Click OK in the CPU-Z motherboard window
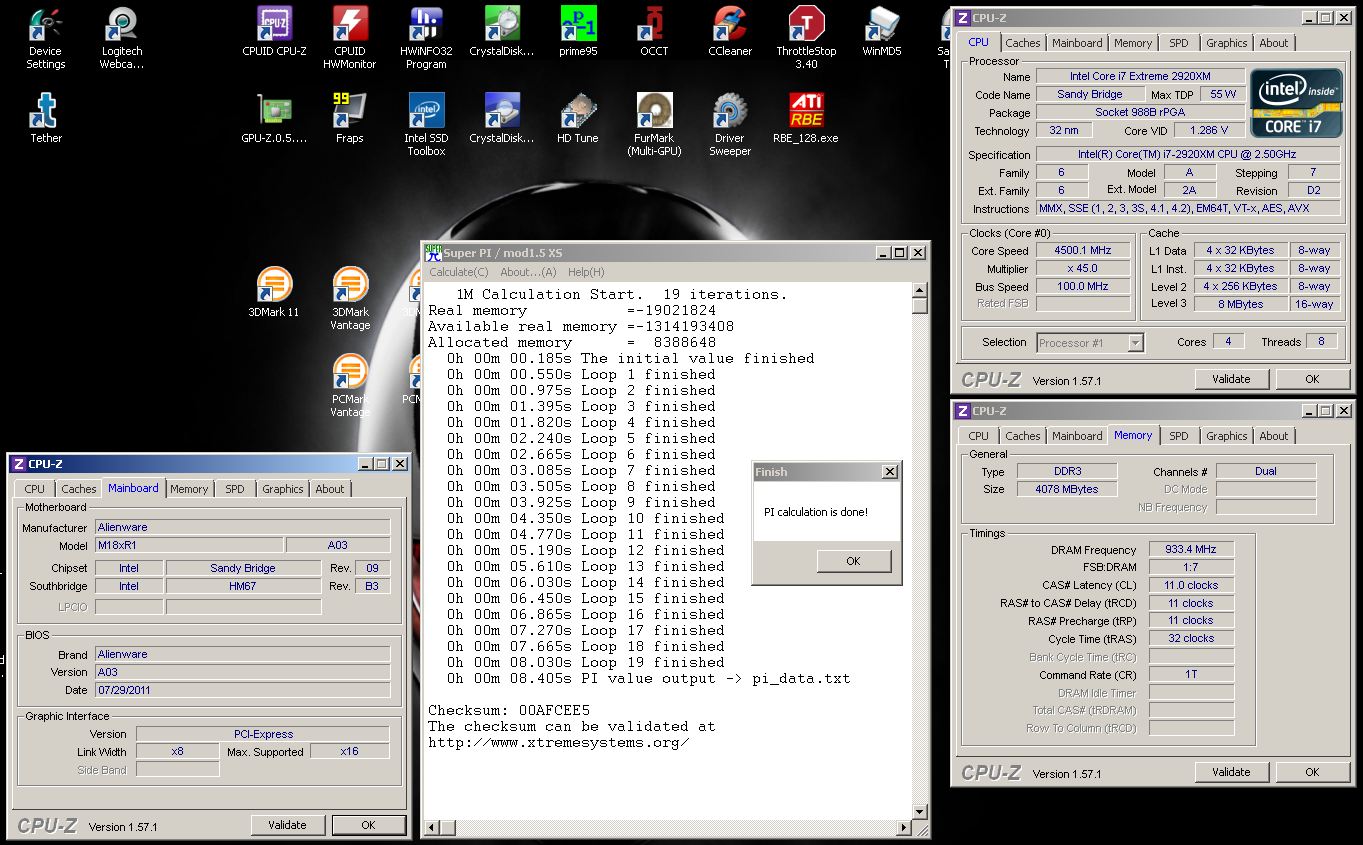 tap(368, 825)
